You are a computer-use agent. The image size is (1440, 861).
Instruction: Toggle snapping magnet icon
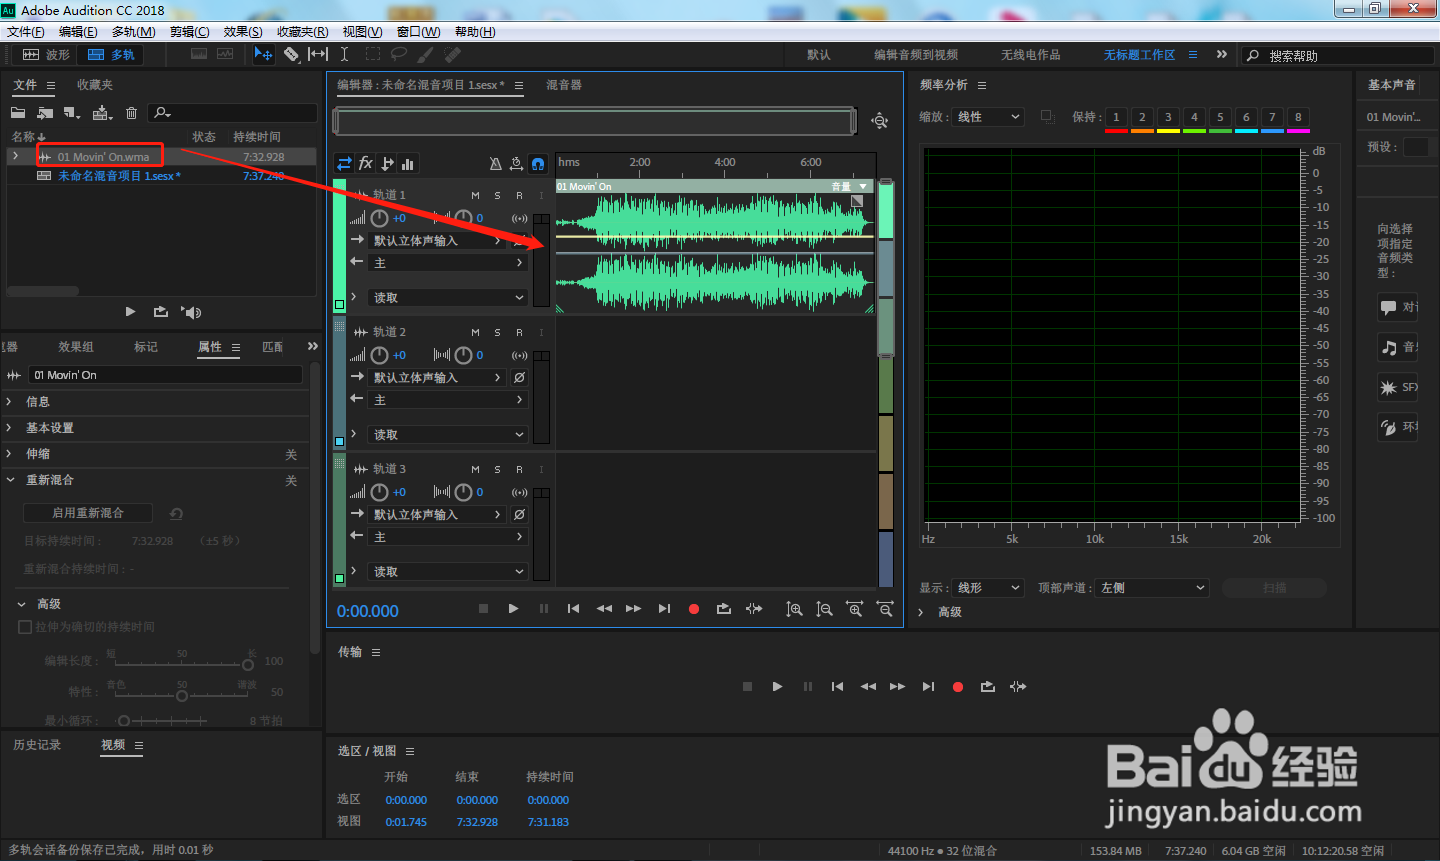tap(538, 163)
